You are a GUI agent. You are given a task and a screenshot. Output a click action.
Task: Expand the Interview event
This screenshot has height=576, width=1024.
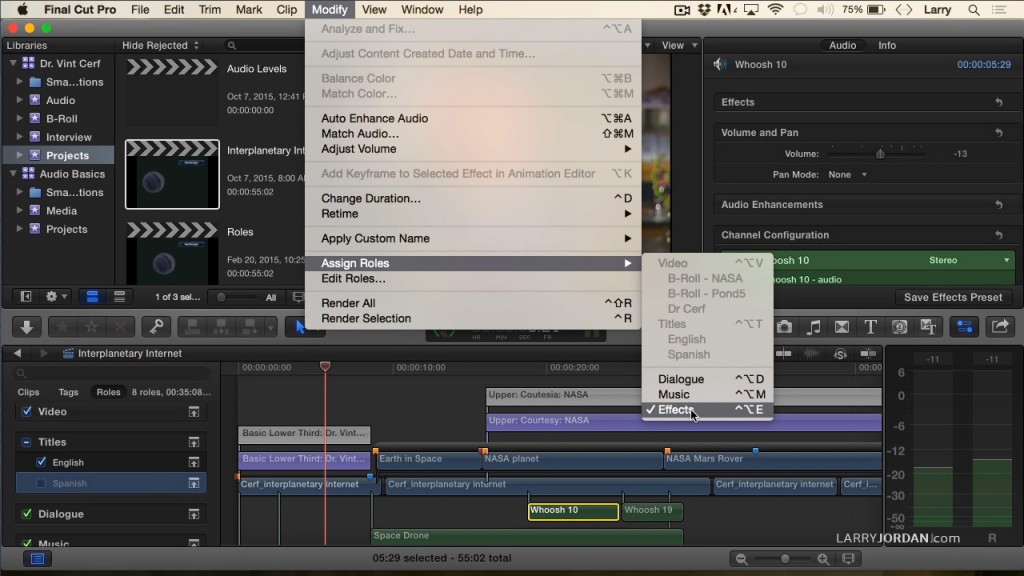click(20, 136)
